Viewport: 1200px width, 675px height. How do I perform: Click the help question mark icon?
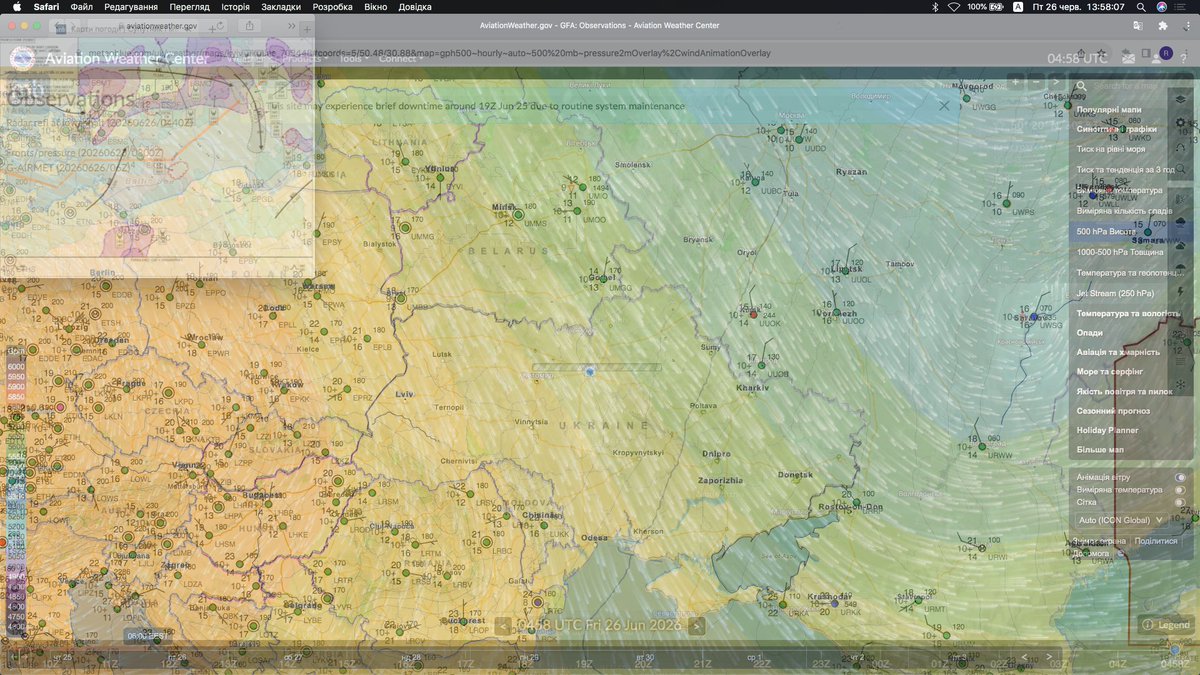pos(1184,59)
